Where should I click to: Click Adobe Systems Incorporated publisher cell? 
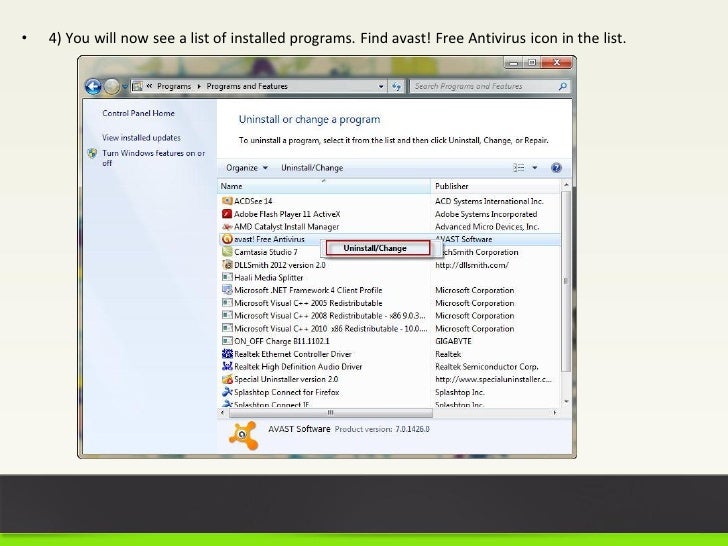point(486,214)
